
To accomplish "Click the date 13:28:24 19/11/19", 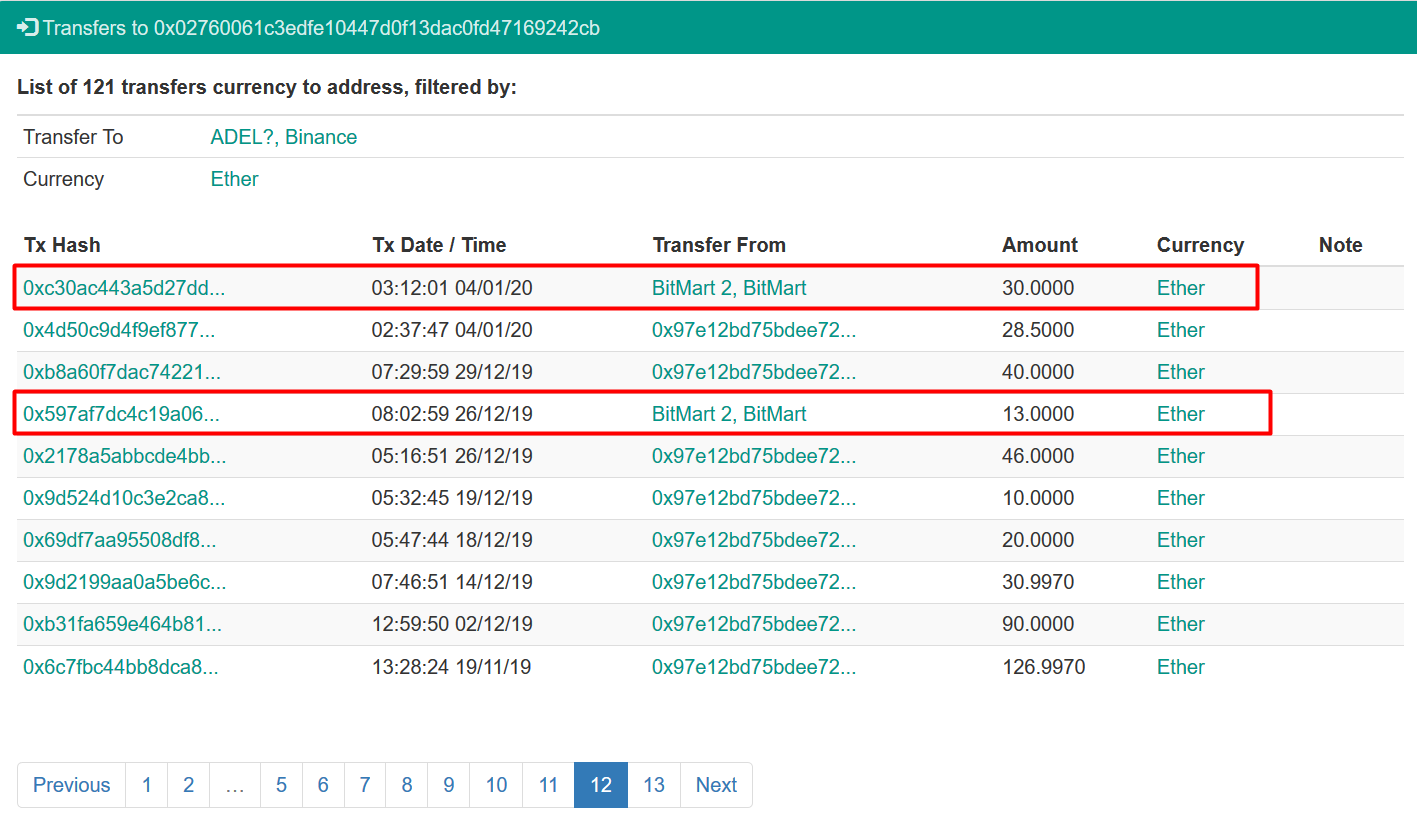I will pos(452,667).
